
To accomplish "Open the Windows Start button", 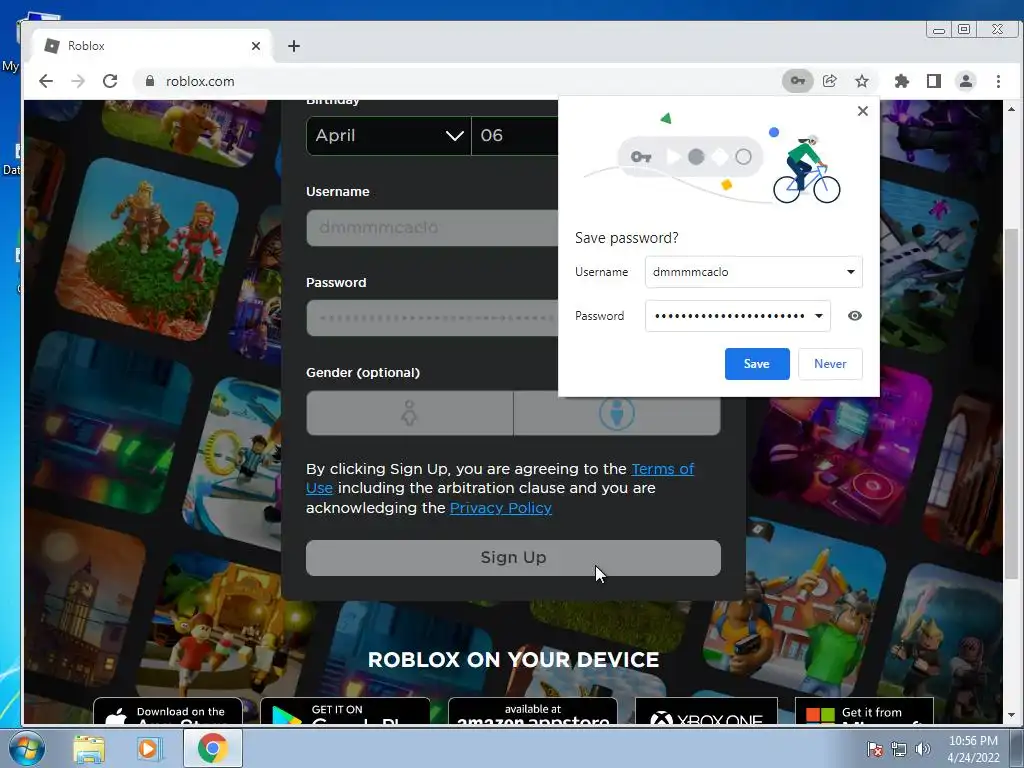I will [26, 748].
